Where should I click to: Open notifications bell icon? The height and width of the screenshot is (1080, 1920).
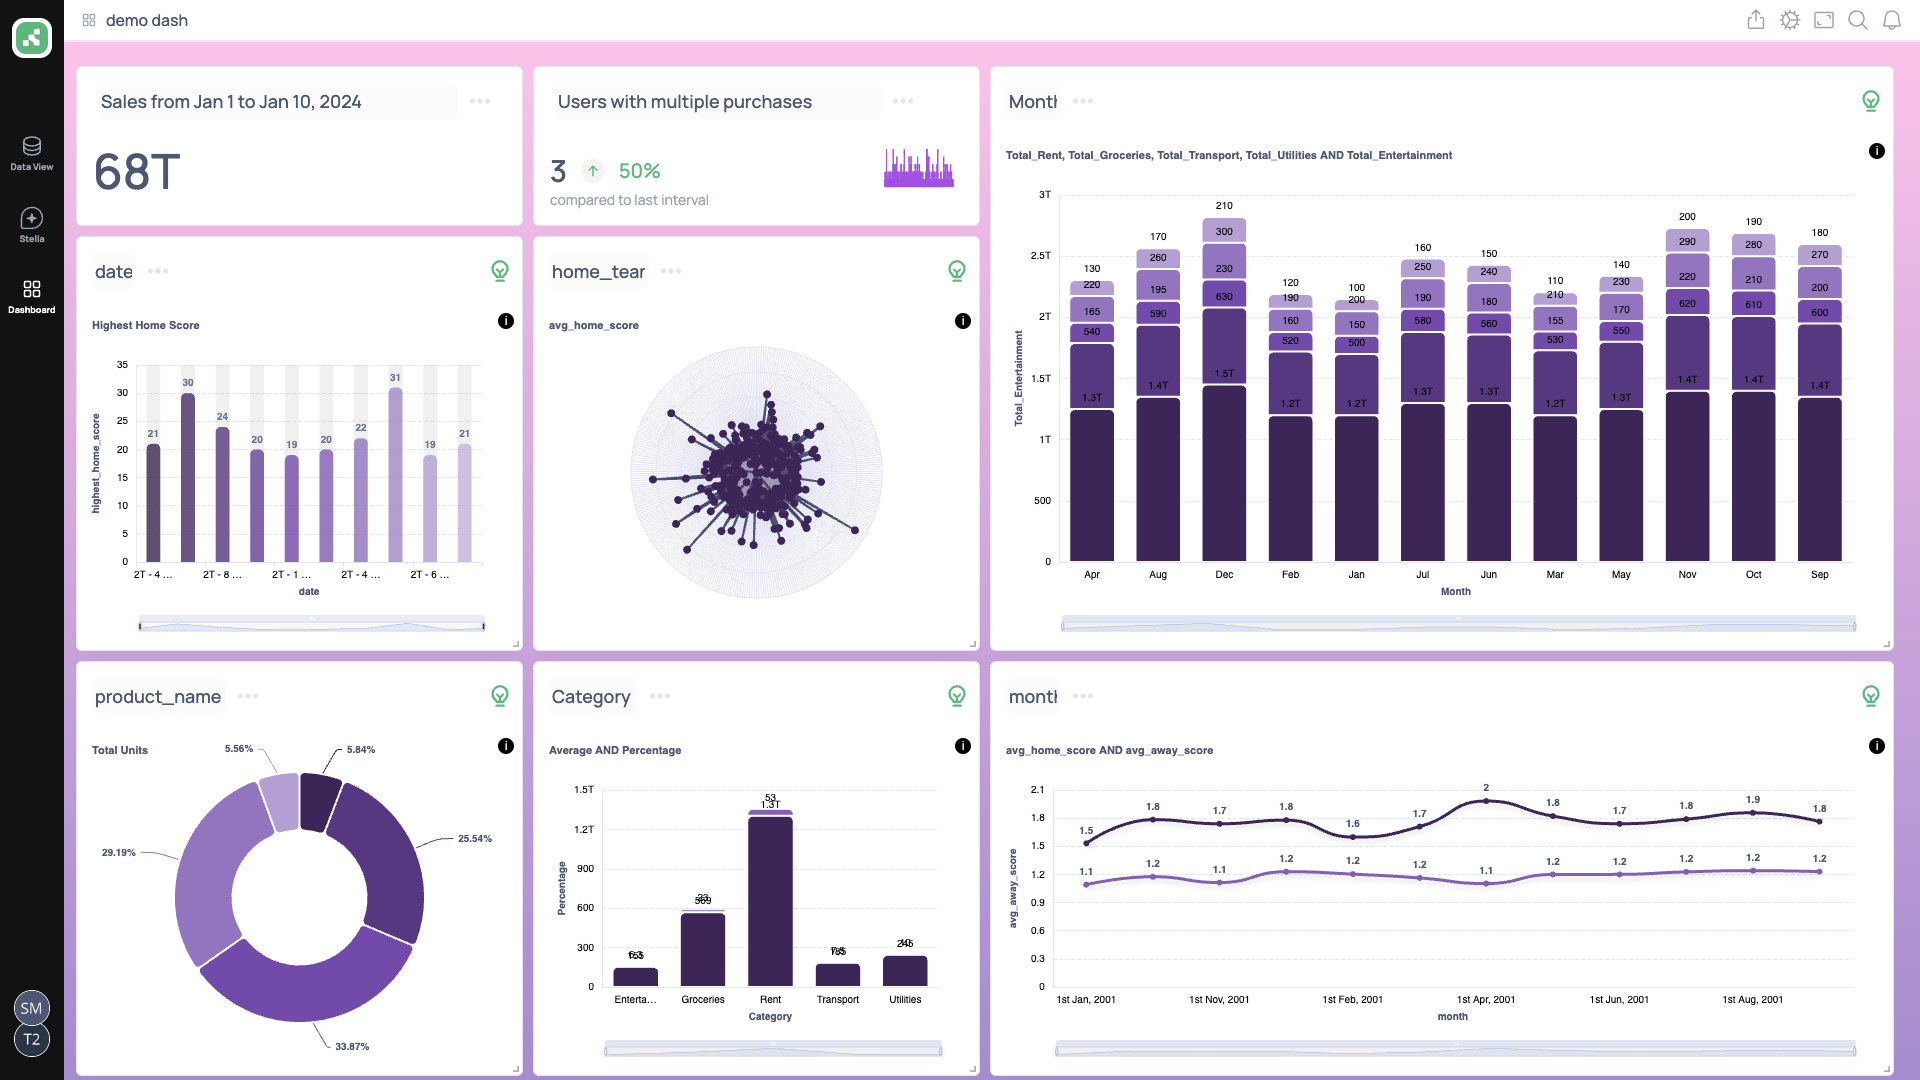1892,20
